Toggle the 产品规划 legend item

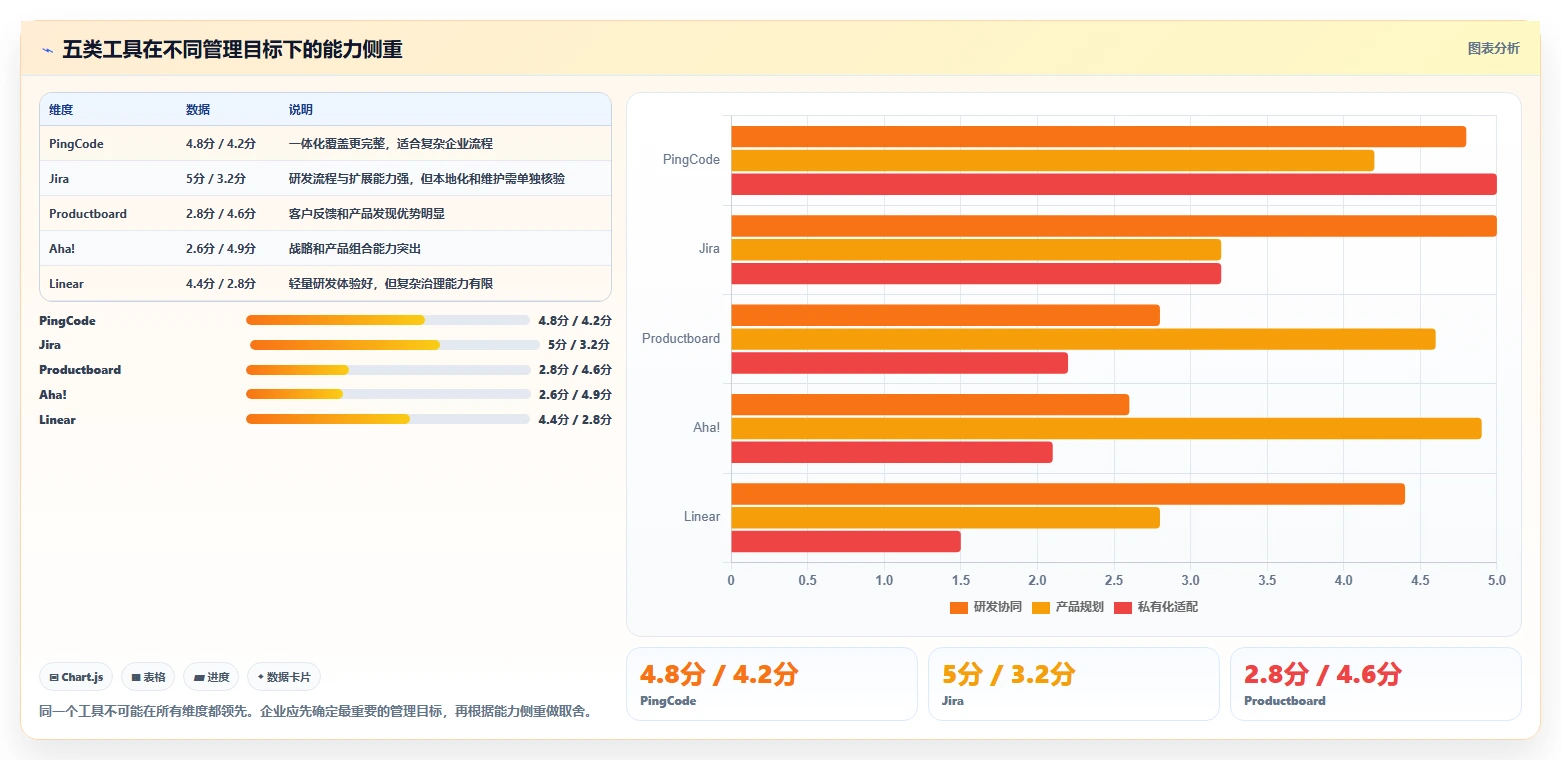click(1067, 607)
